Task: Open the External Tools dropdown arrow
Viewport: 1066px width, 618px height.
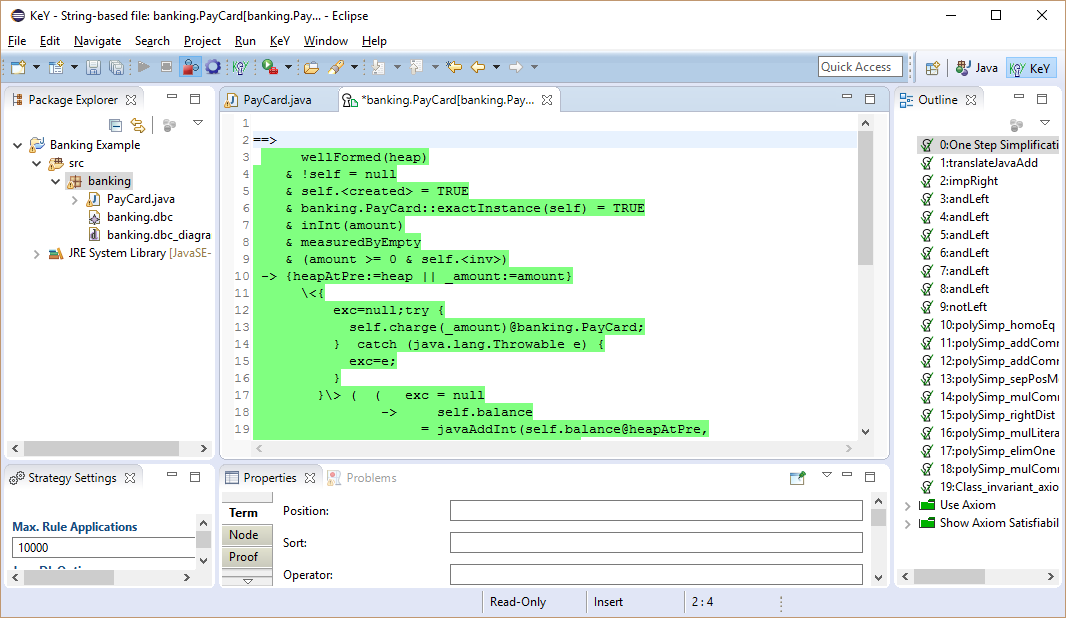Action: [x=288, y=67]
